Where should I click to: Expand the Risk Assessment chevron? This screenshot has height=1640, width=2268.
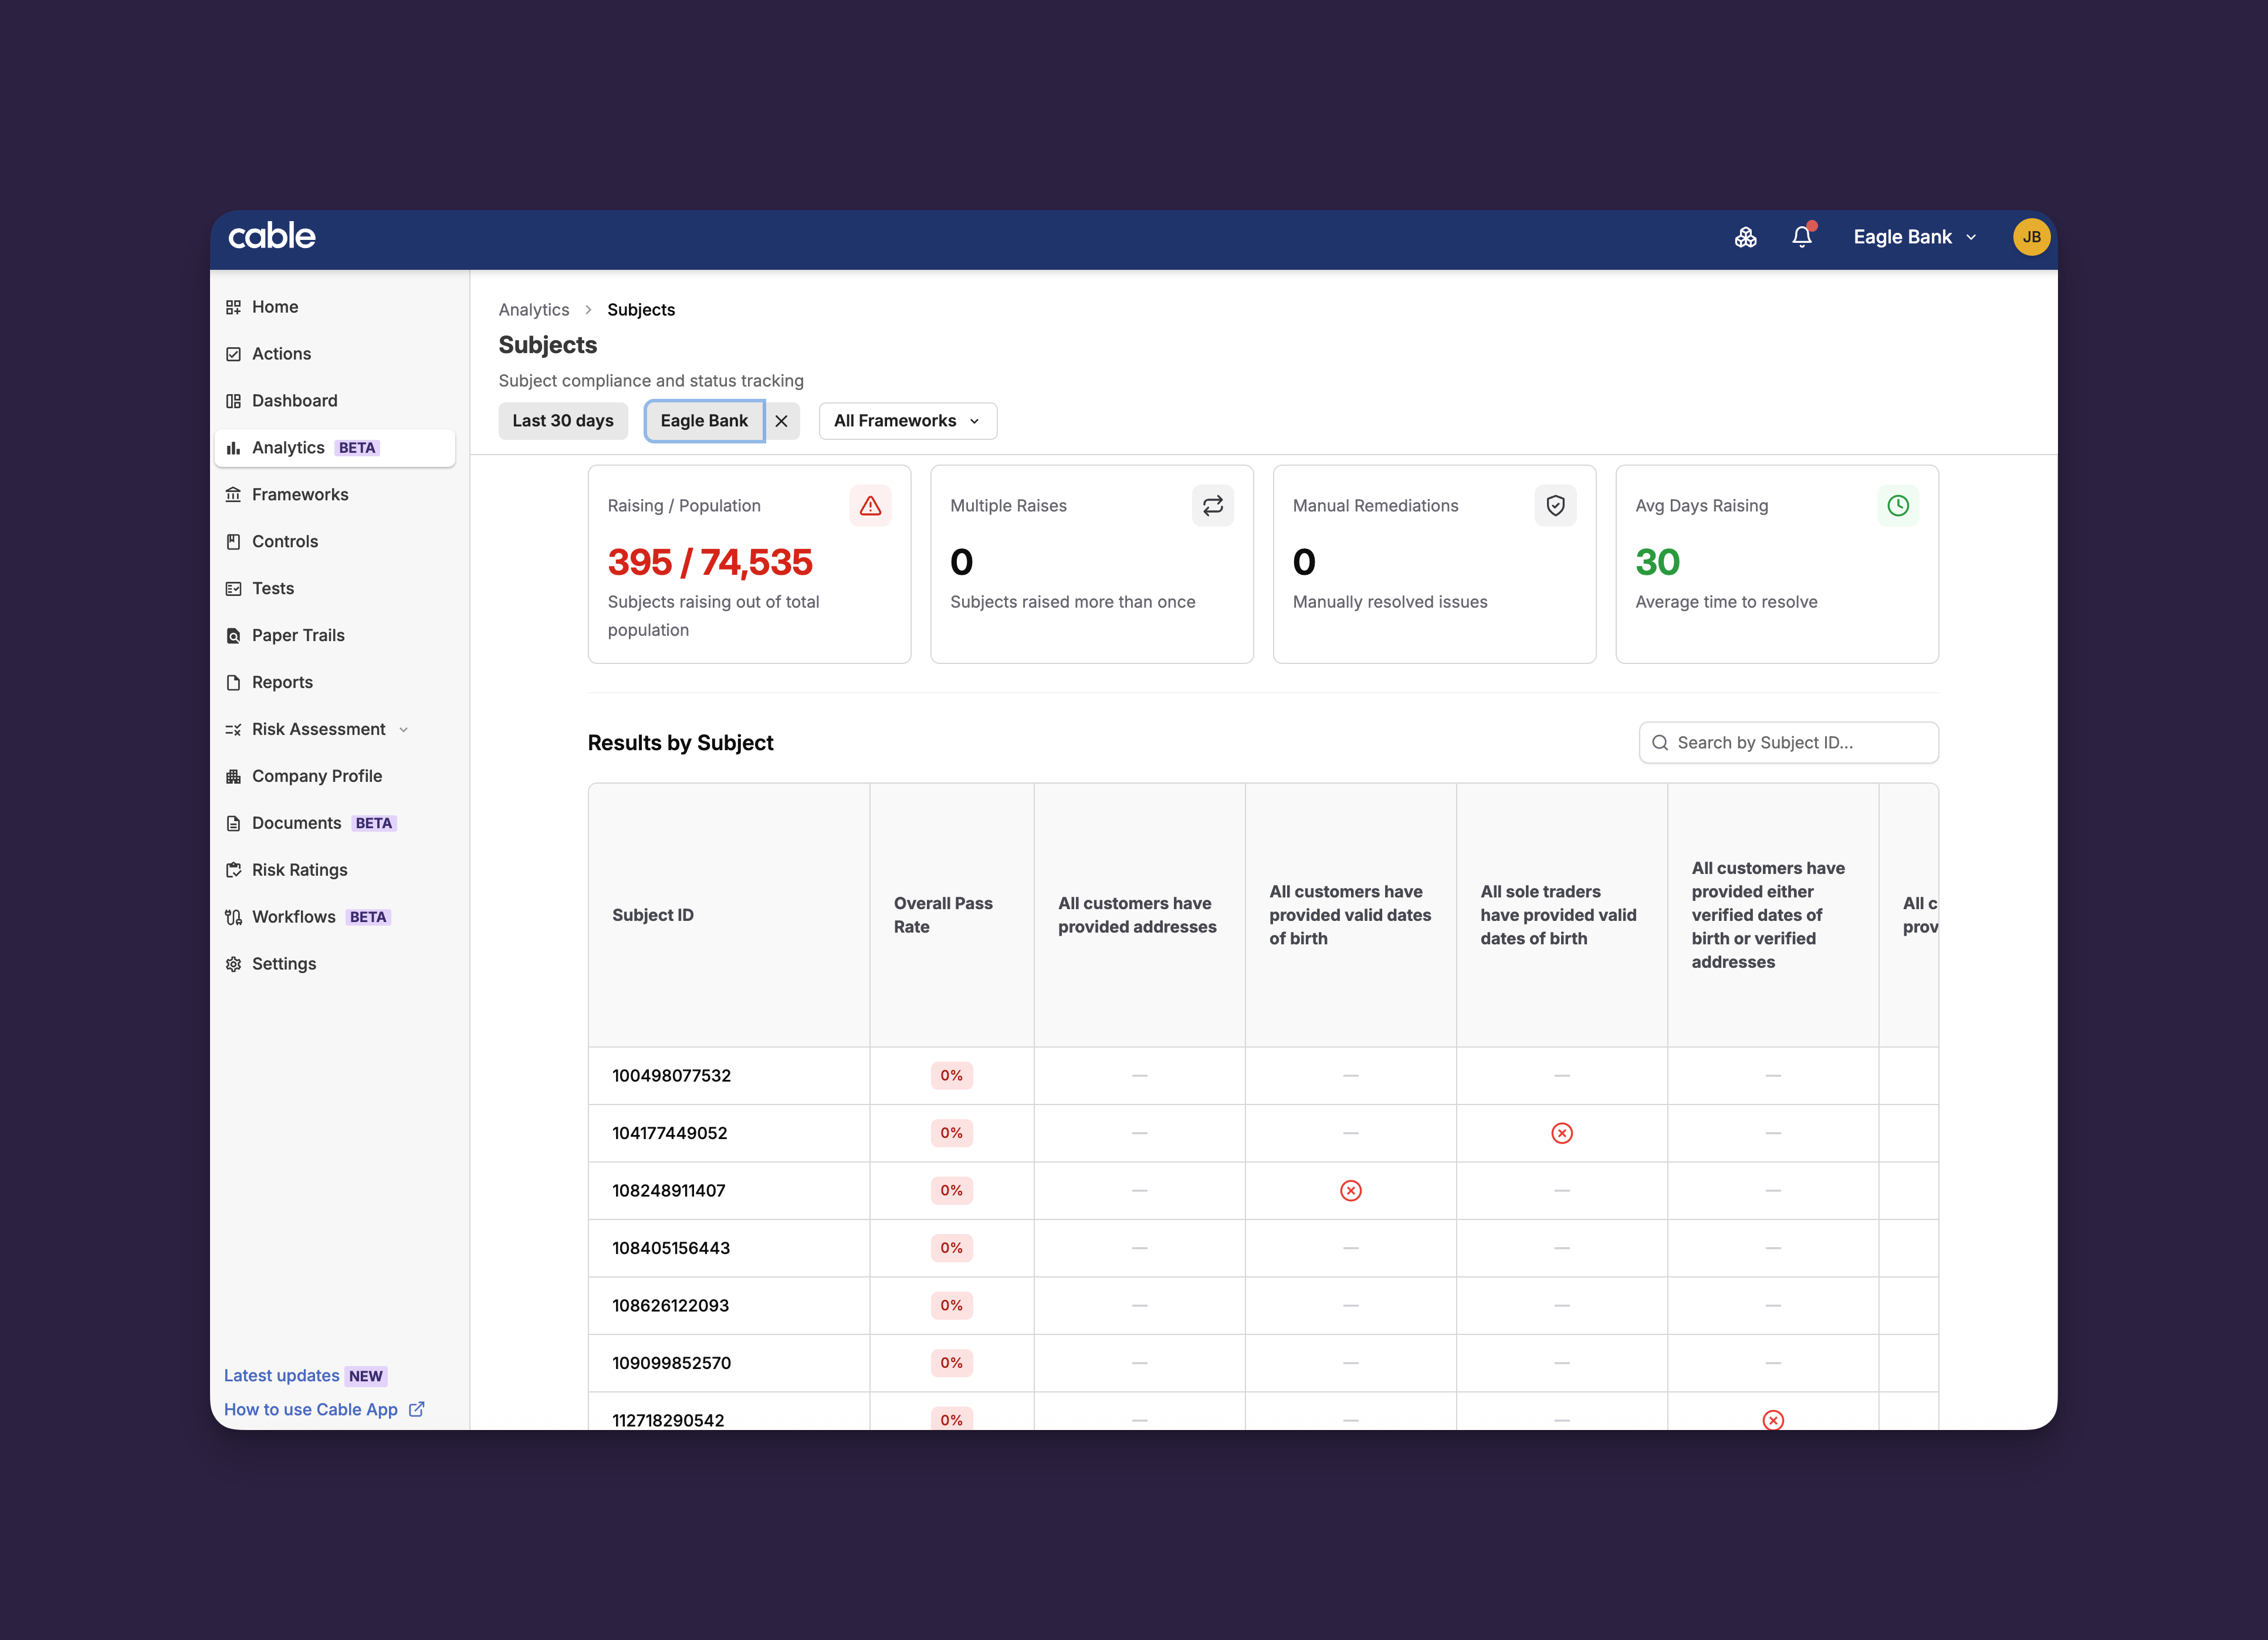pos(403,730)
